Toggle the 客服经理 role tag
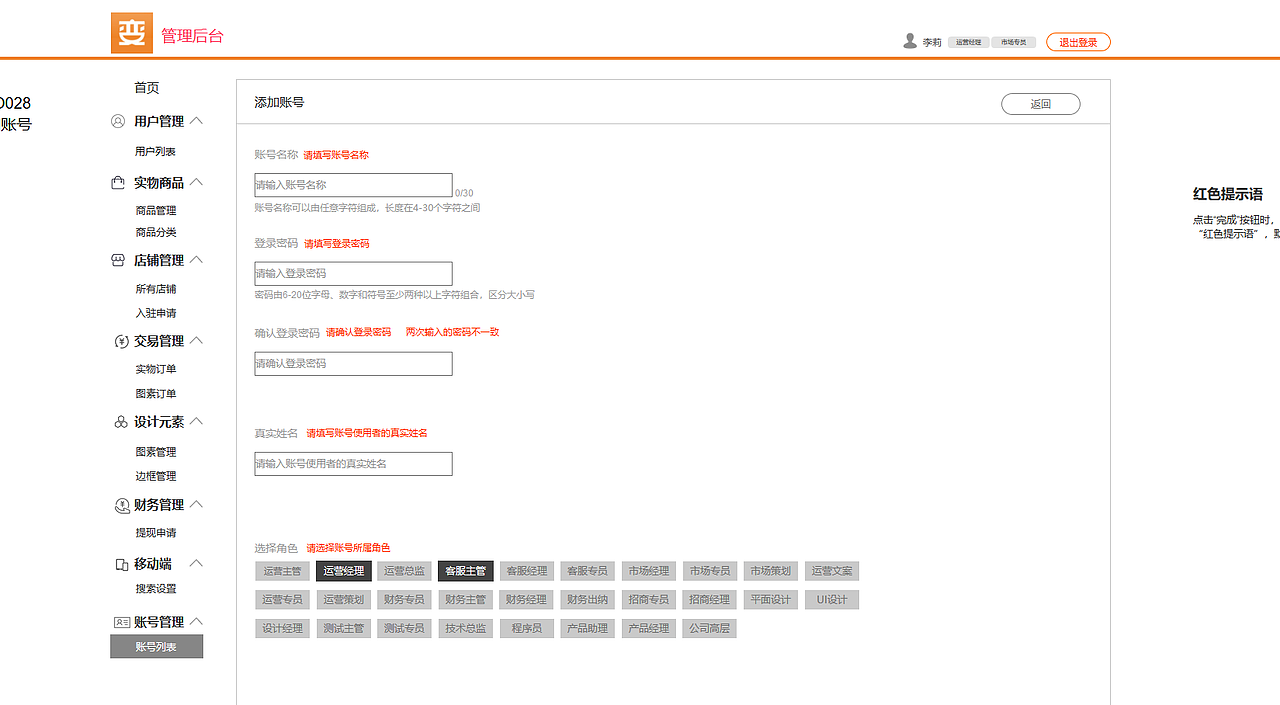This screenshot has height=705, width=1280. pos(527,571)
